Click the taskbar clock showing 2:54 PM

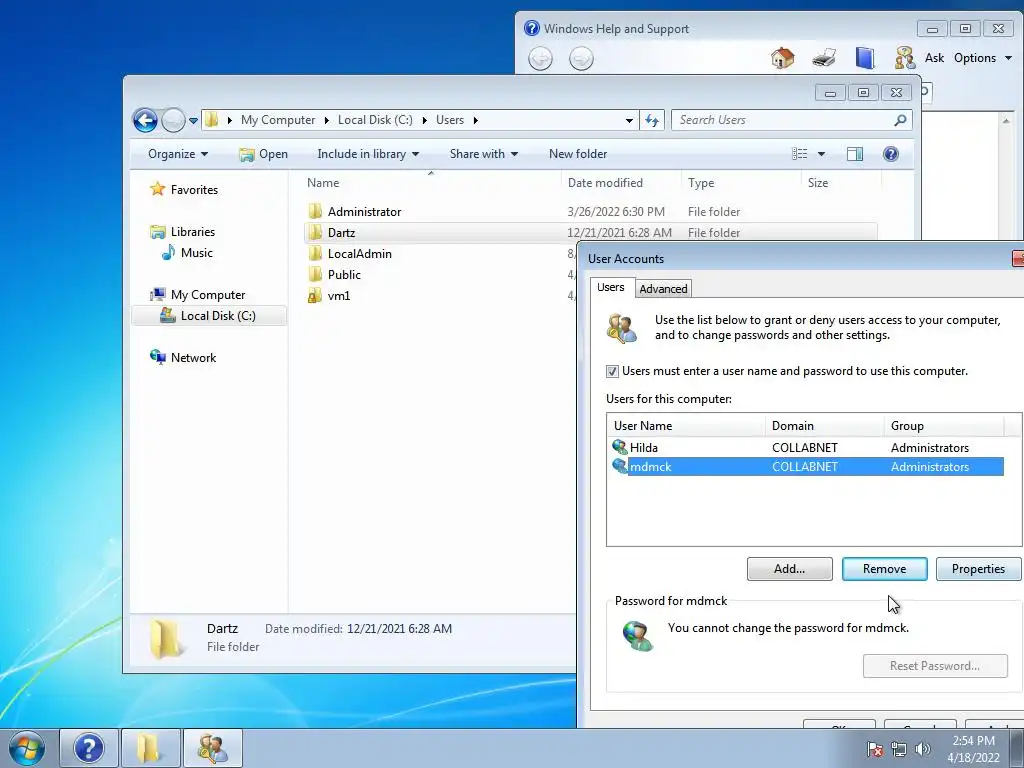[973, 749]
